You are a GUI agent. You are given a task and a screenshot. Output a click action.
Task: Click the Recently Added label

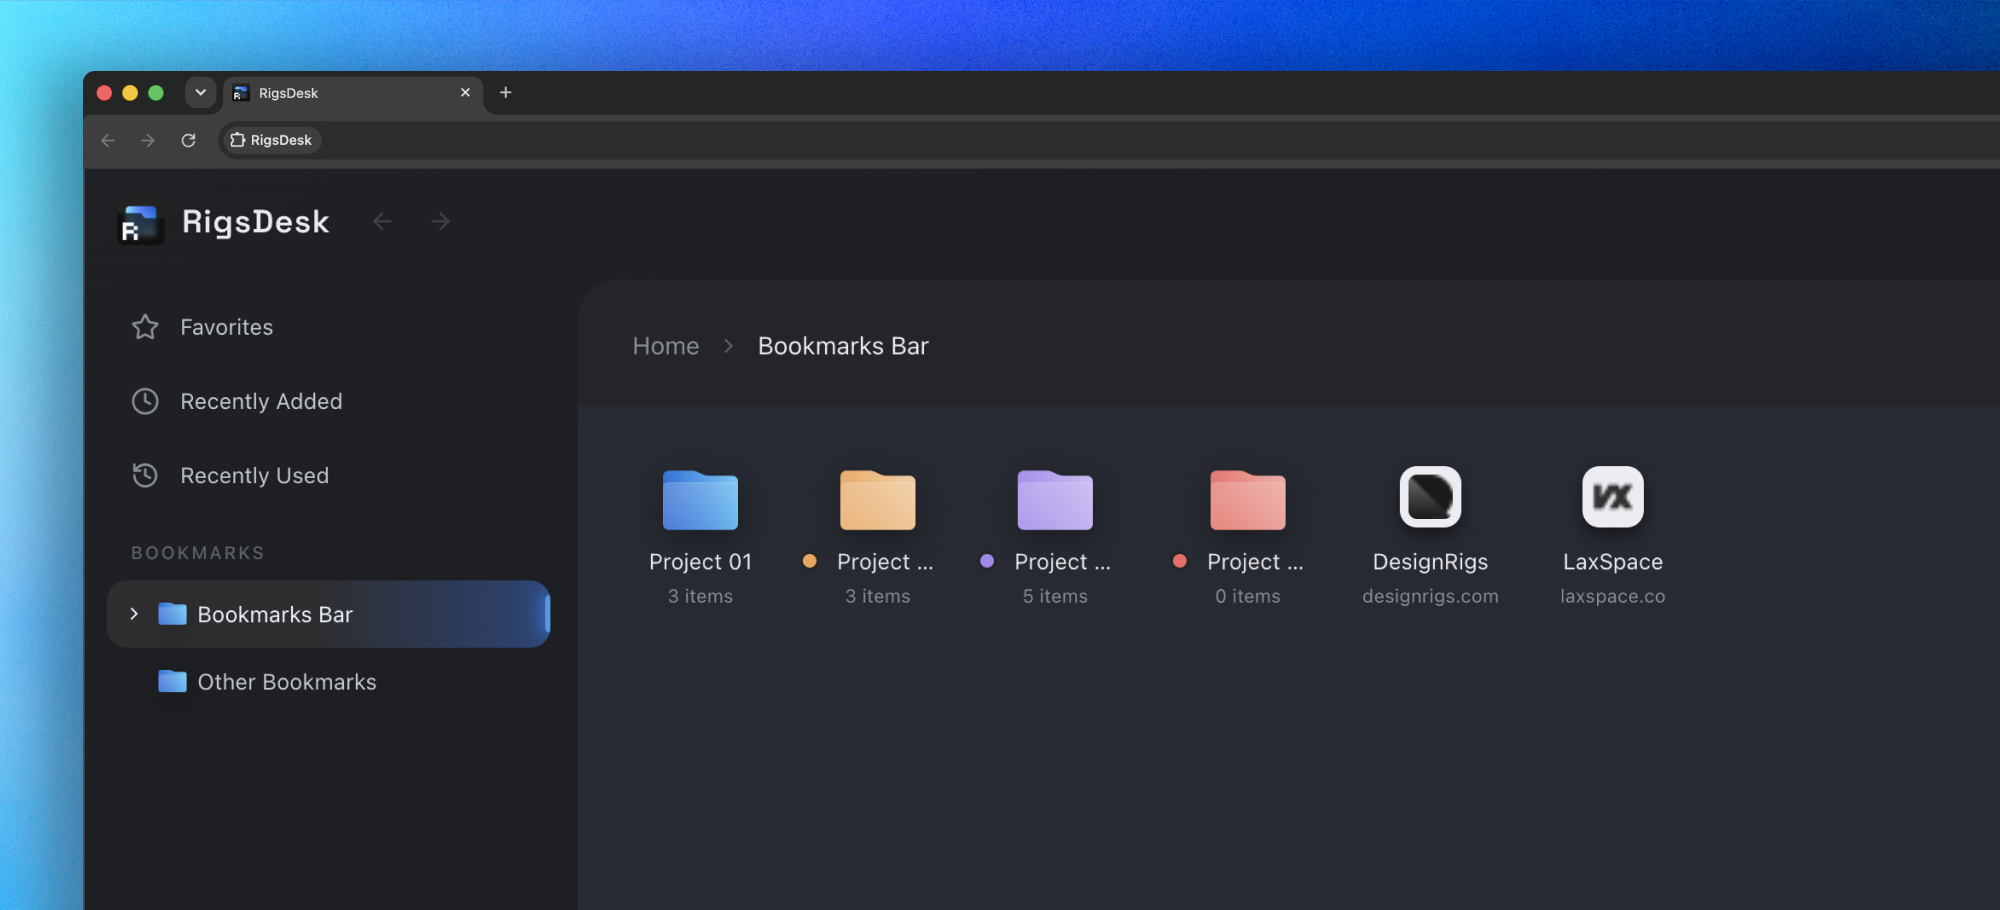(261, 401)
